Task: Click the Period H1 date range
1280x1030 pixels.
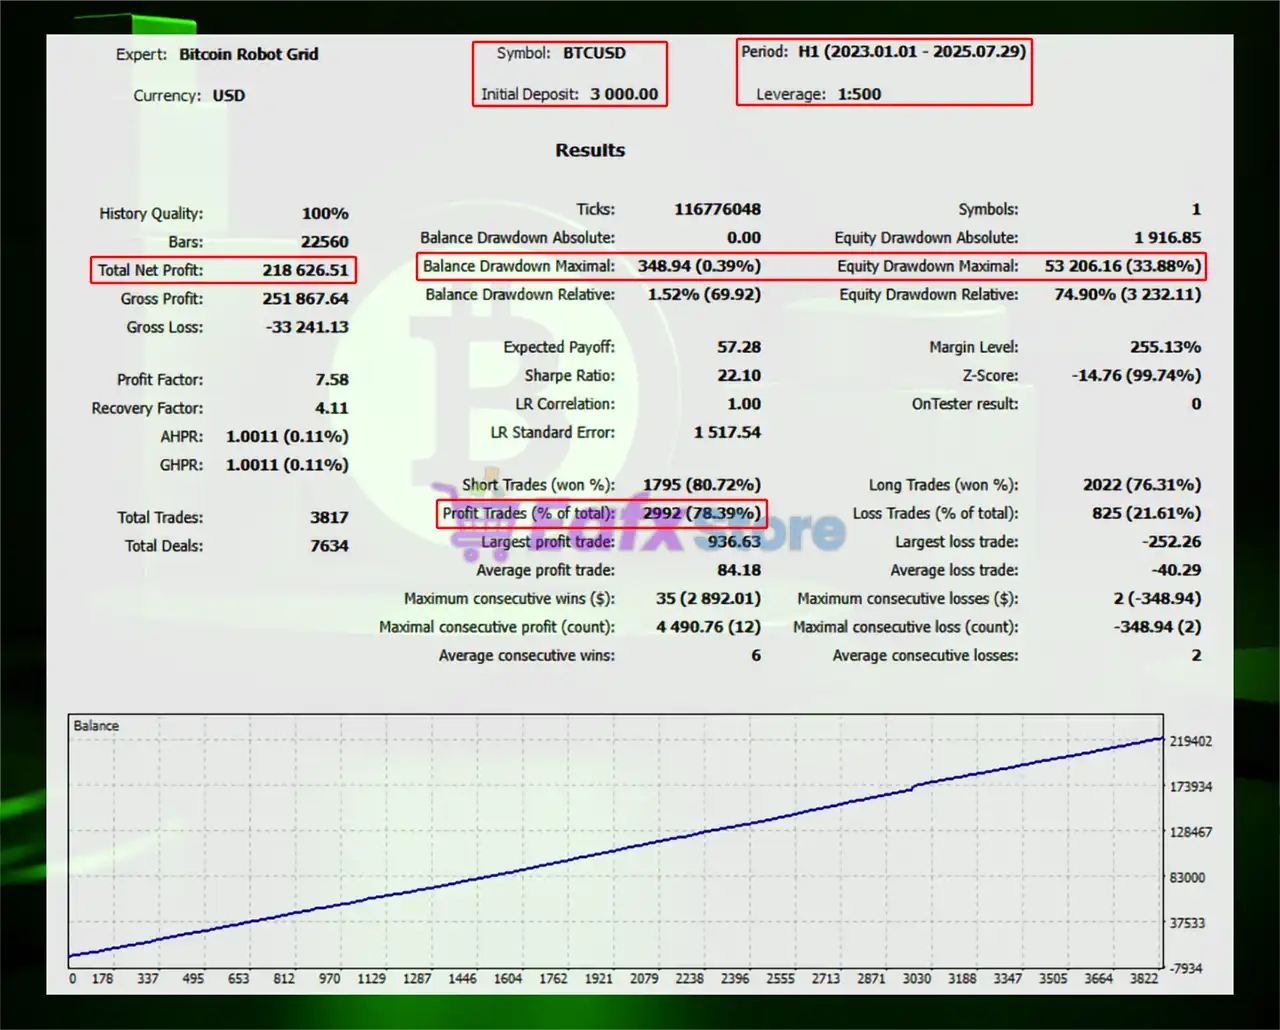Action: pos(911,51)
